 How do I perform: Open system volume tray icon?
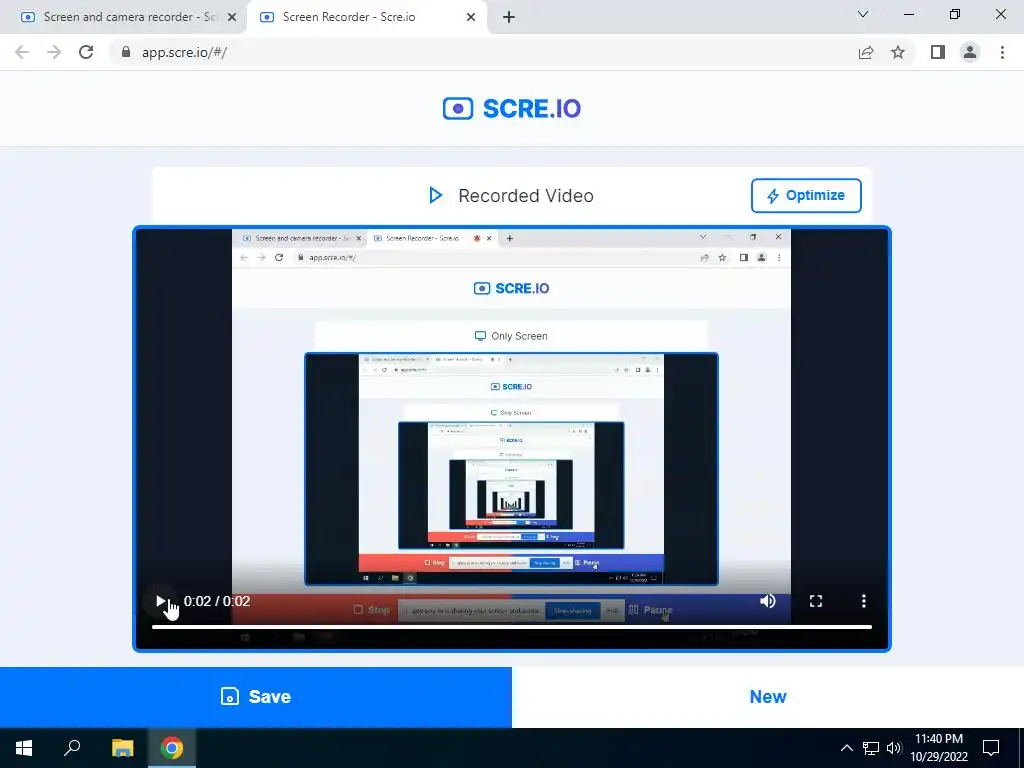coord(894,748)
